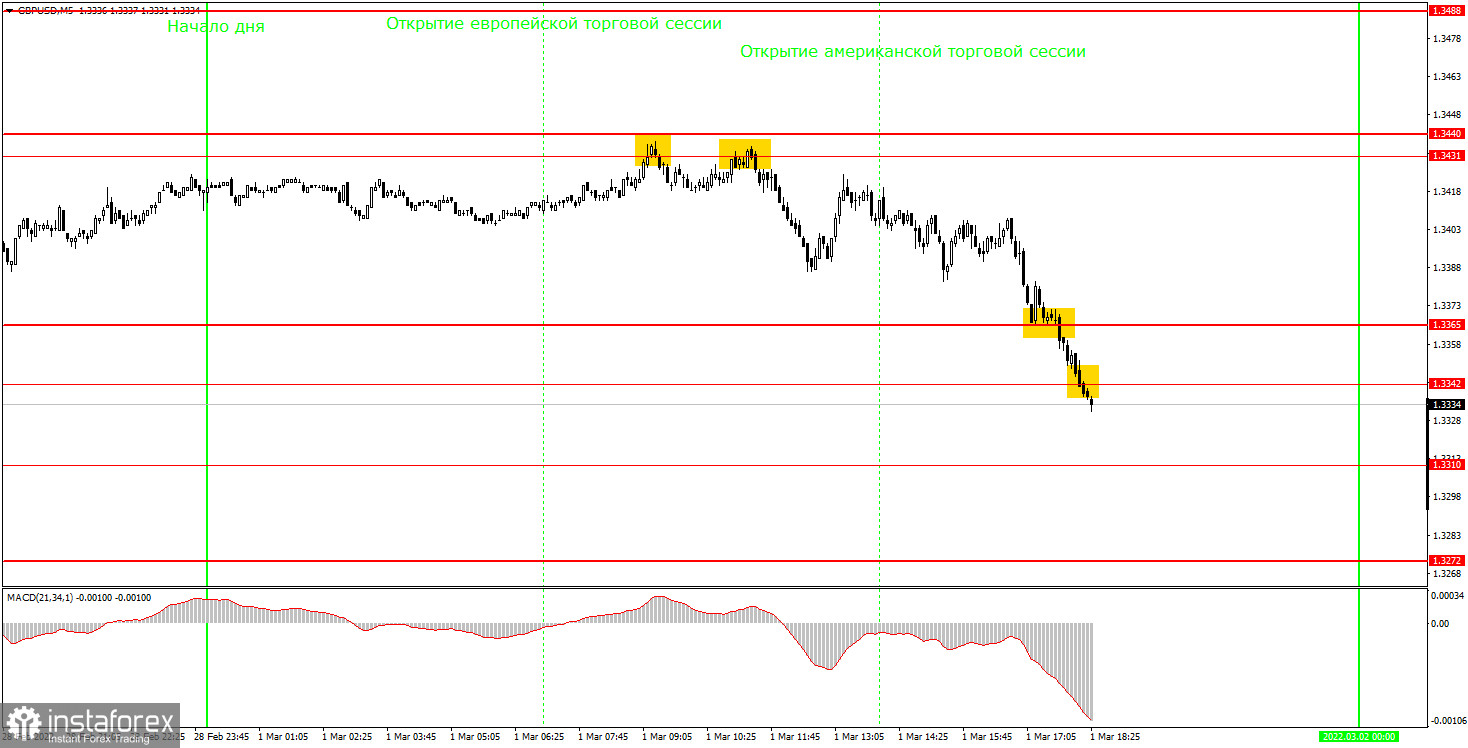1468x748 pixels.
Task: Click the chart shift triangle beside GBPUSD title
Action: click(9, 10)
